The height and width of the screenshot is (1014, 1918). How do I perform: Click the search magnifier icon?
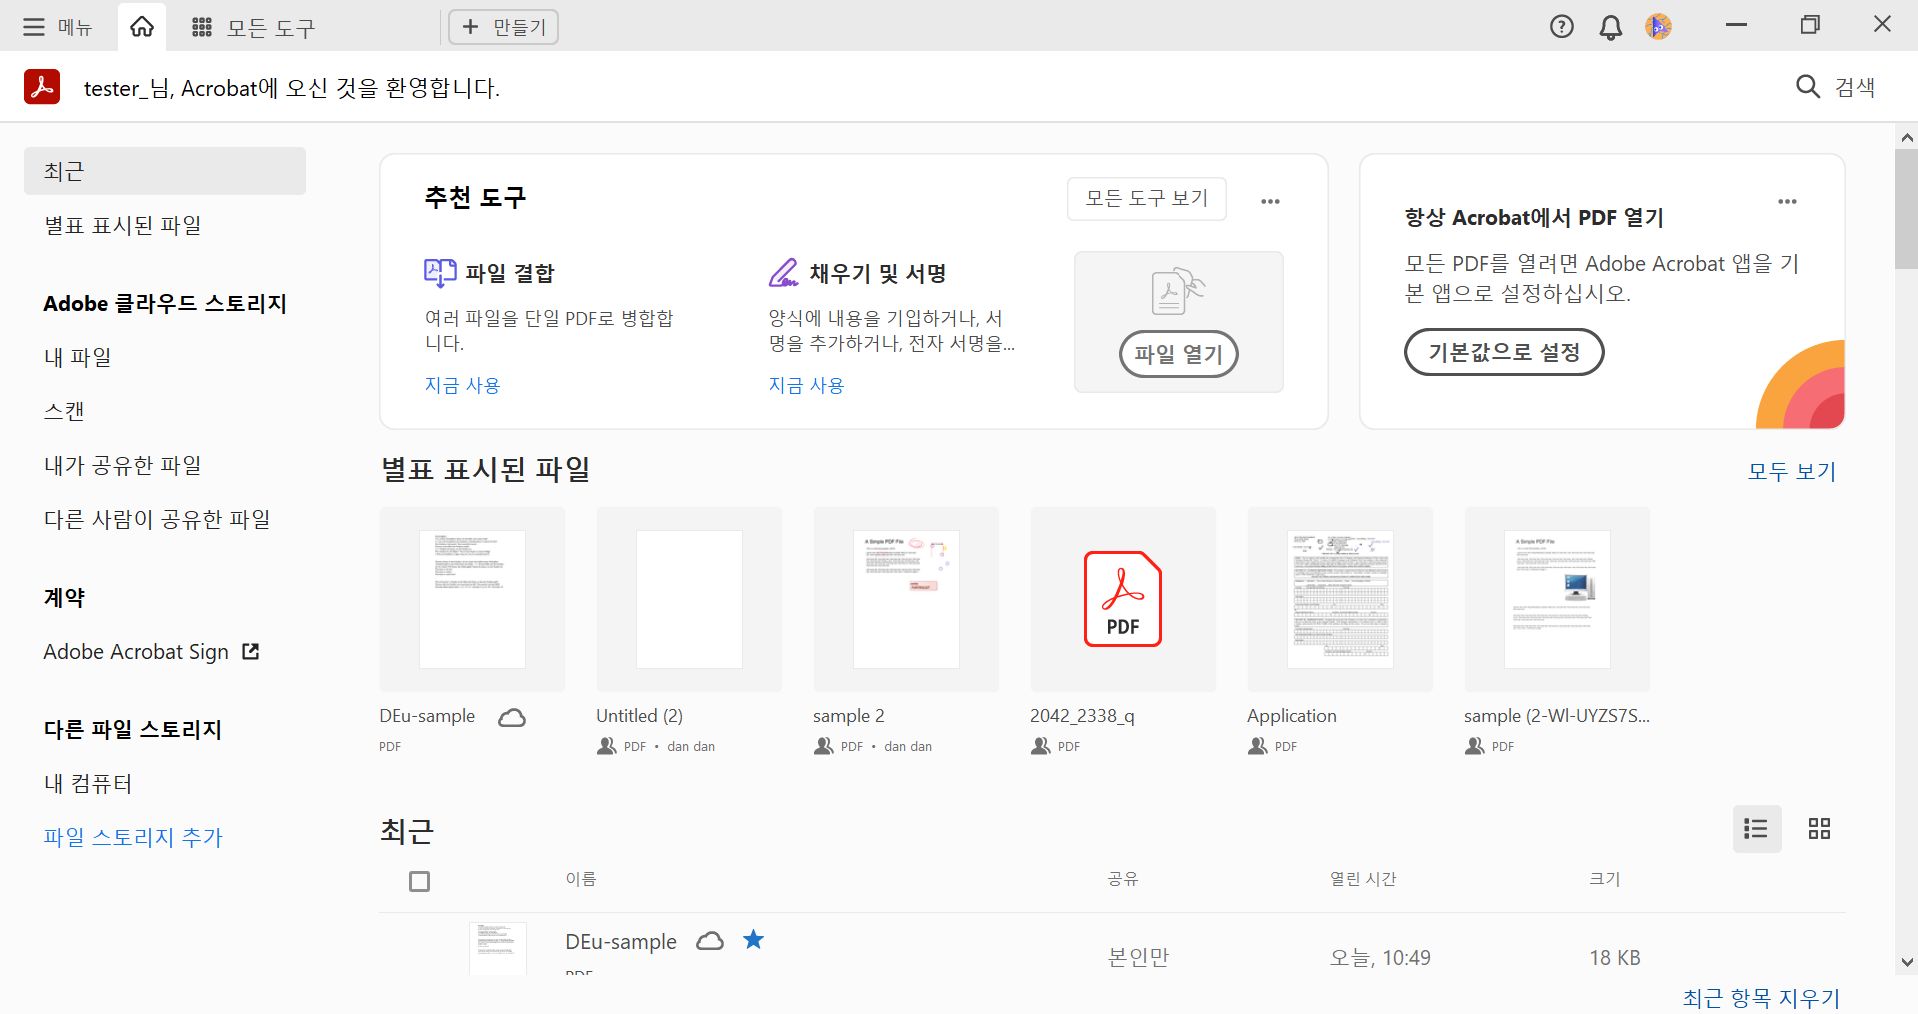1806,86
